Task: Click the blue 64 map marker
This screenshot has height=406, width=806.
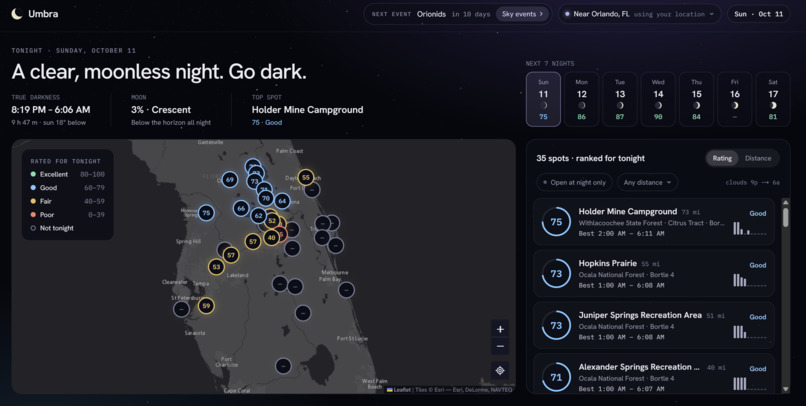Action: pos(282,201)
